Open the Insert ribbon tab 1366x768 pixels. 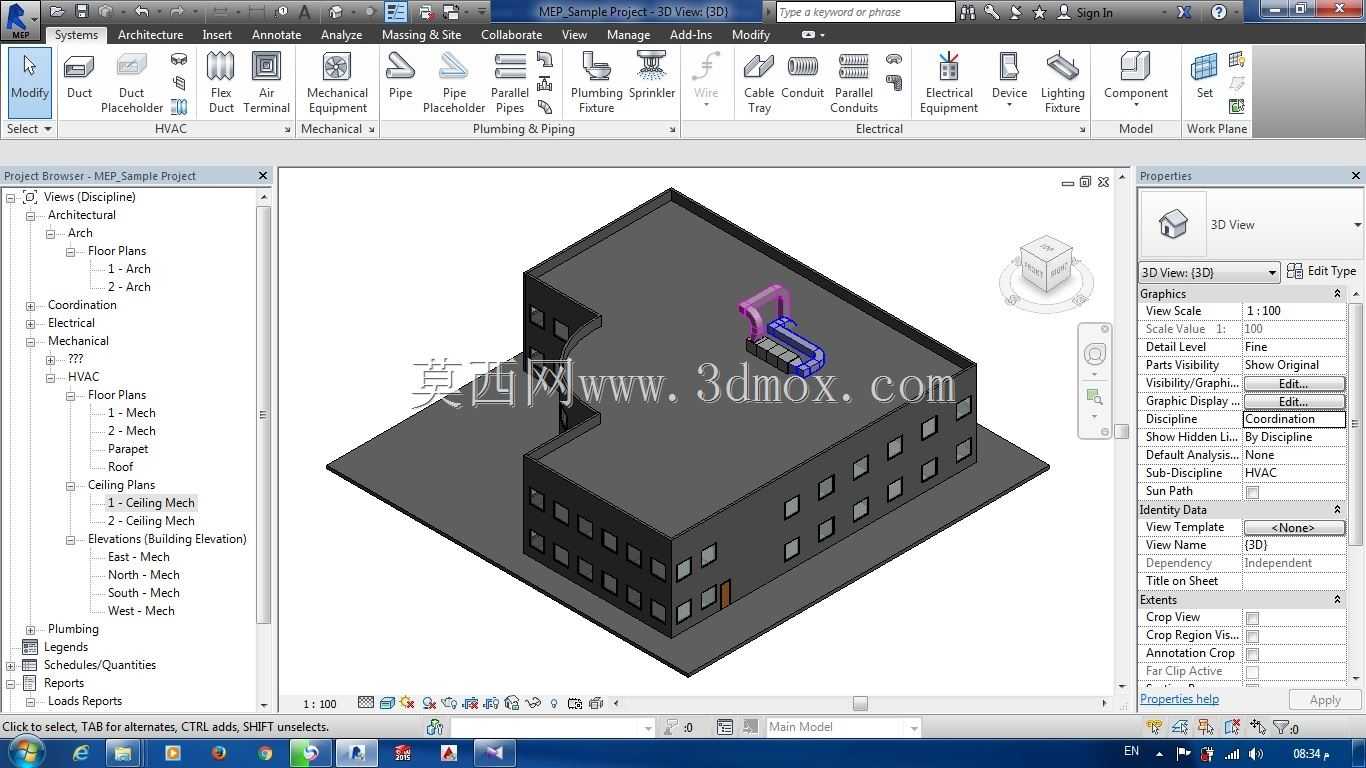point(217,34)
